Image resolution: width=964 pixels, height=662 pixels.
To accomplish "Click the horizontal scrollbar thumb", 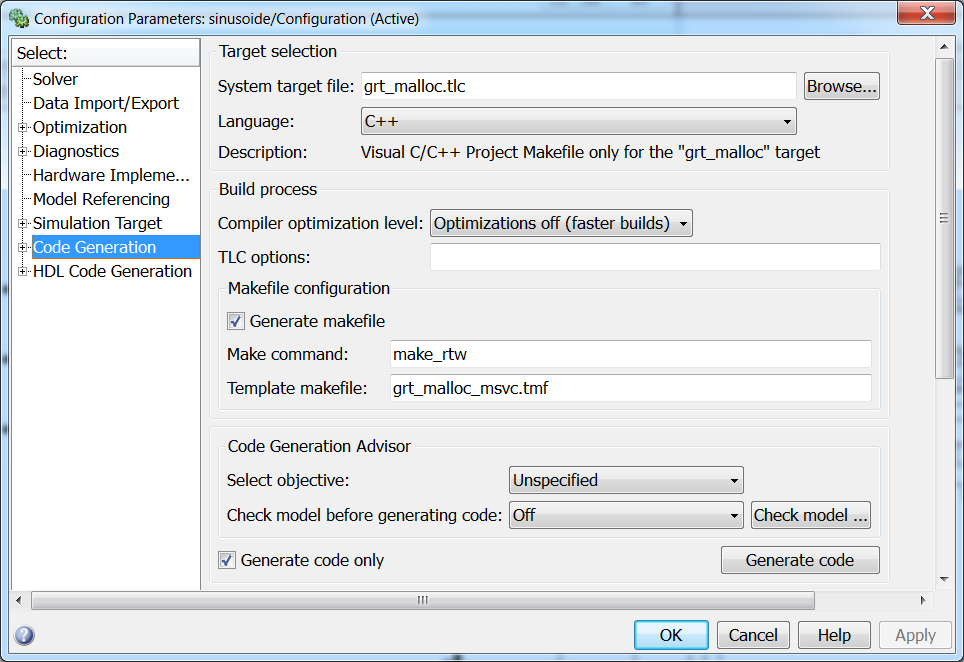I will point(422,600).
